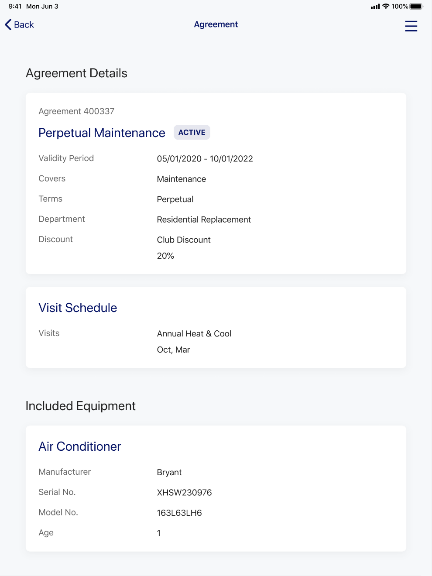Select the serial number XHSW230976
This screenshot has width=432, height=576.
click(x=184, y=492)
